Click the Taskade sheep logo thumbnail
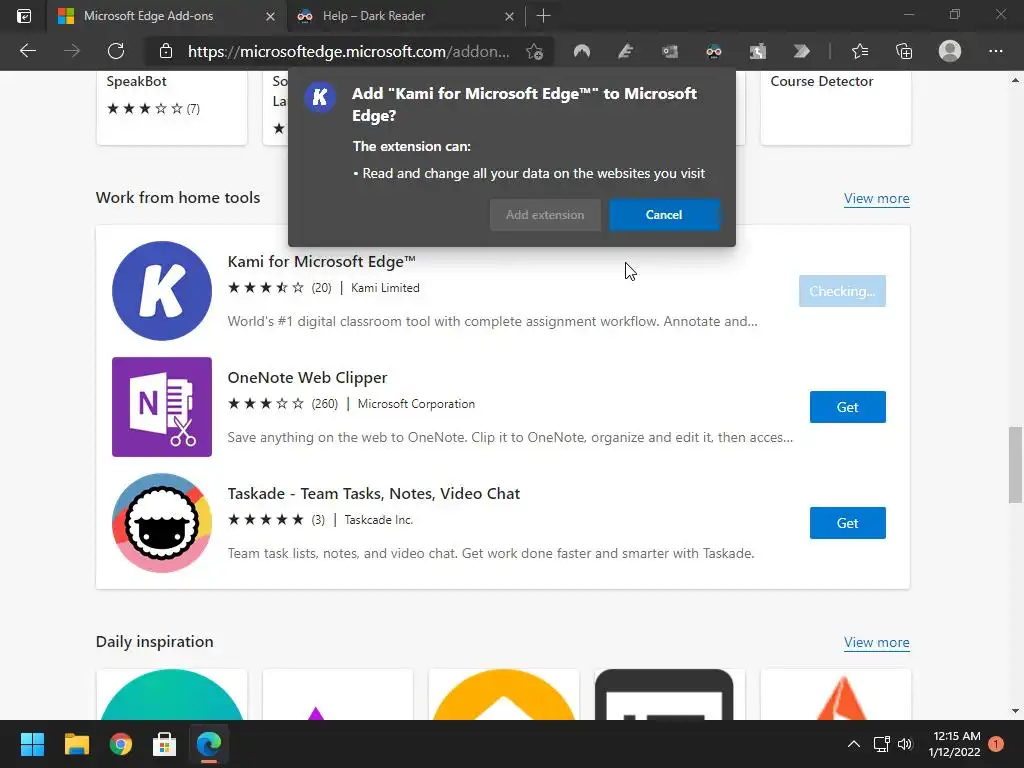This screenshot has height=768, width=1024. (162, 523)
